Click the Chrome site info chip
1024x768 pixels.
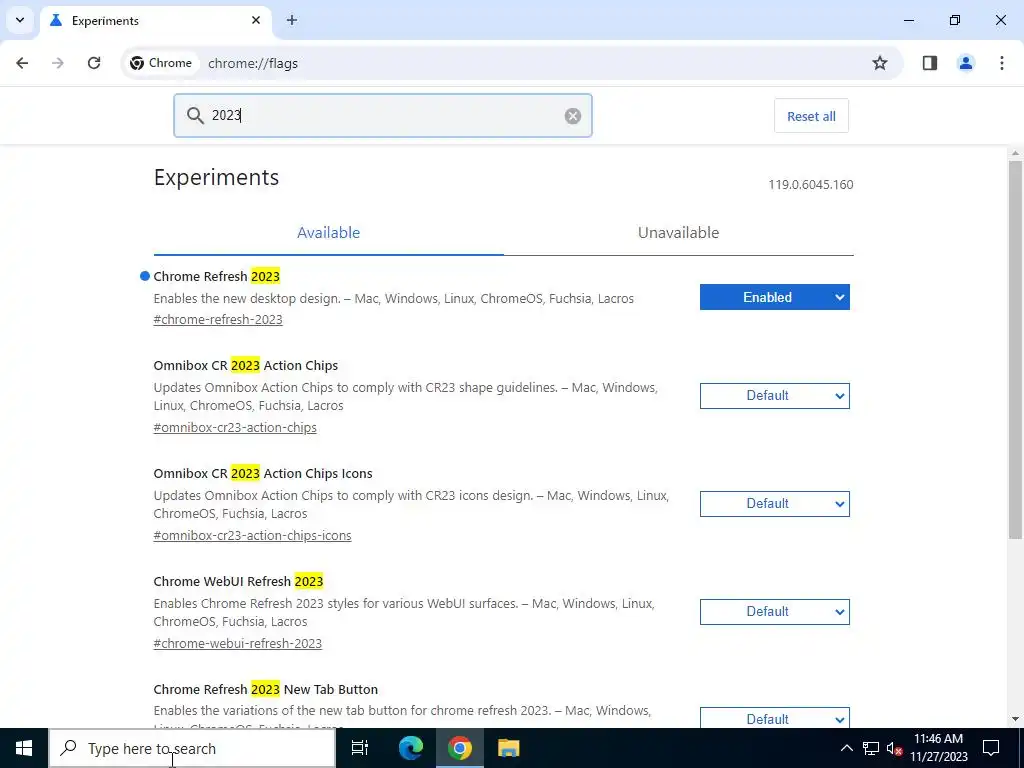[161, 63]
